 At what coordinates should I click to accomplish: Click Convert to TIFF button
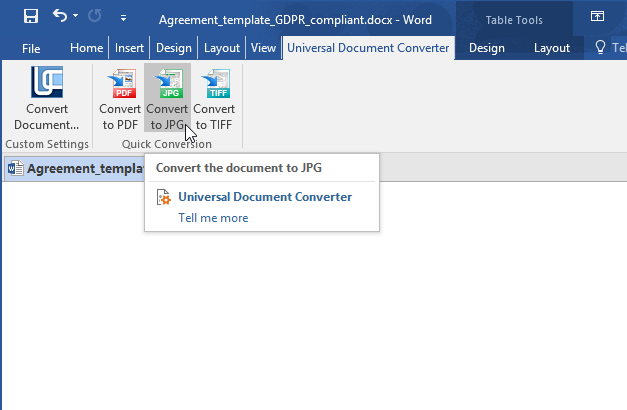pyautogui.click(x=214, y=98)
